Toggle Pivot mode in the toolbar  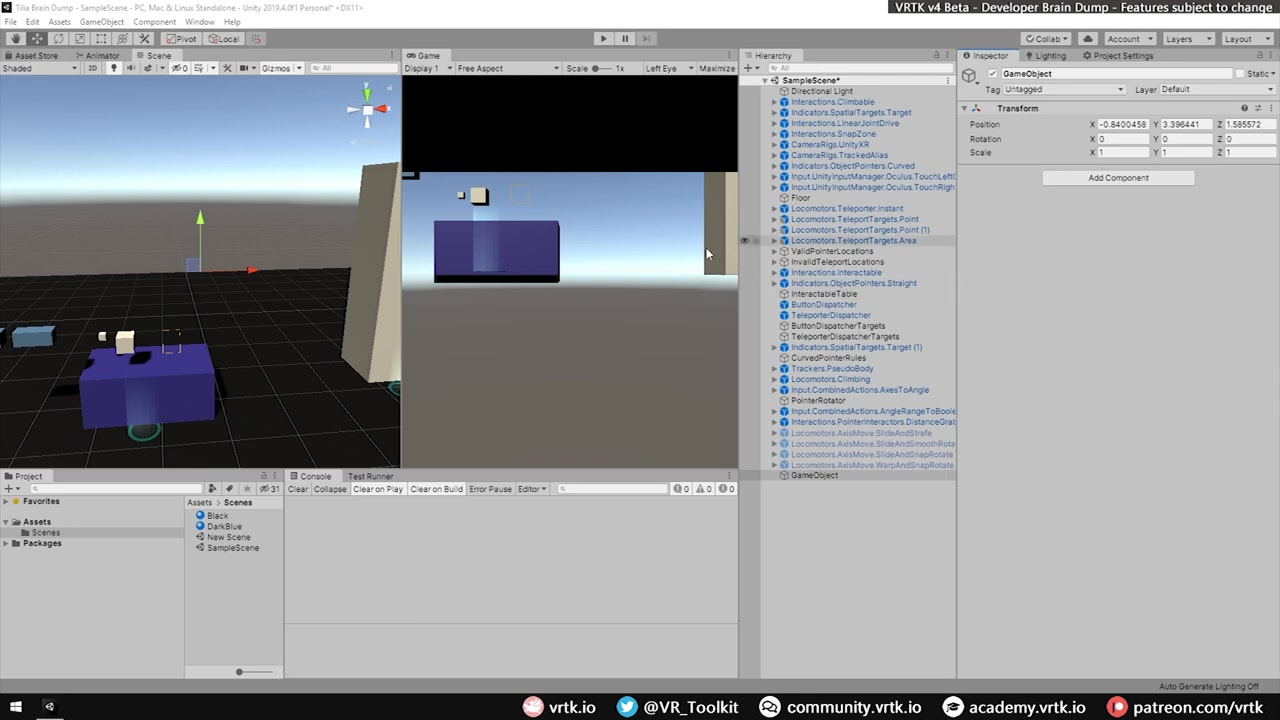tap(183, 38)
